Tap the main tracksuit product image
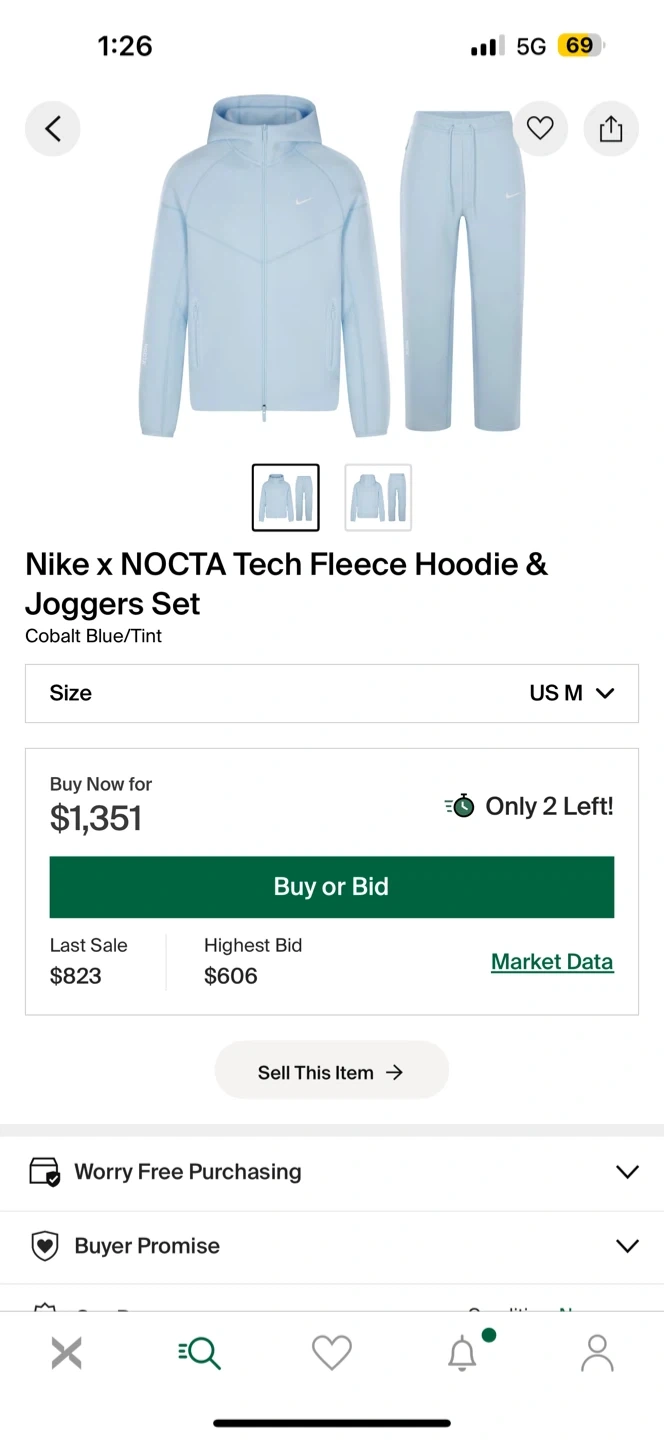Viewport: 664px width, 1440px height. pyautogui.click(x=332, y=270)
